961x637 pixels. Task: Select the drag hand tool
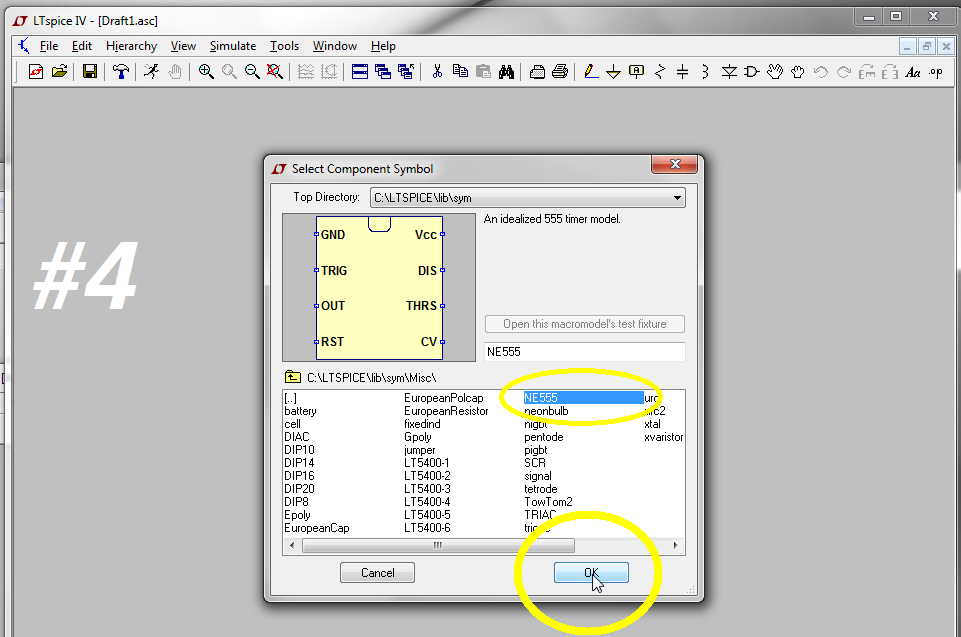click(x=797, y=72)
